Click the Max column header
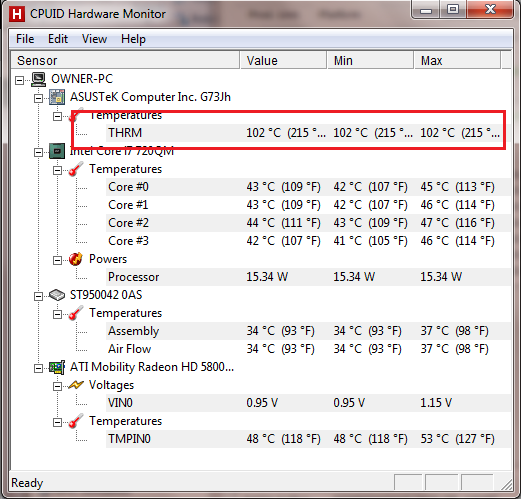521x499 pixels. (x=457, y=60)
